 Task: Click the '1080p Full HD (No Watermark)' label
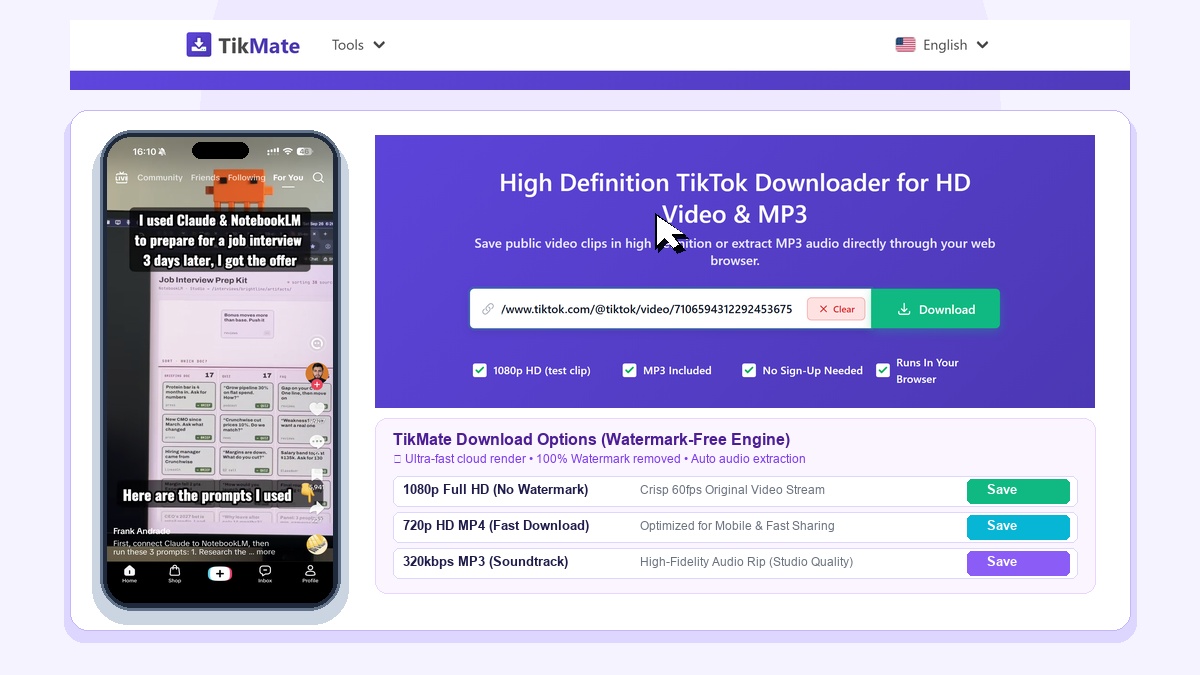click(495, 490)
